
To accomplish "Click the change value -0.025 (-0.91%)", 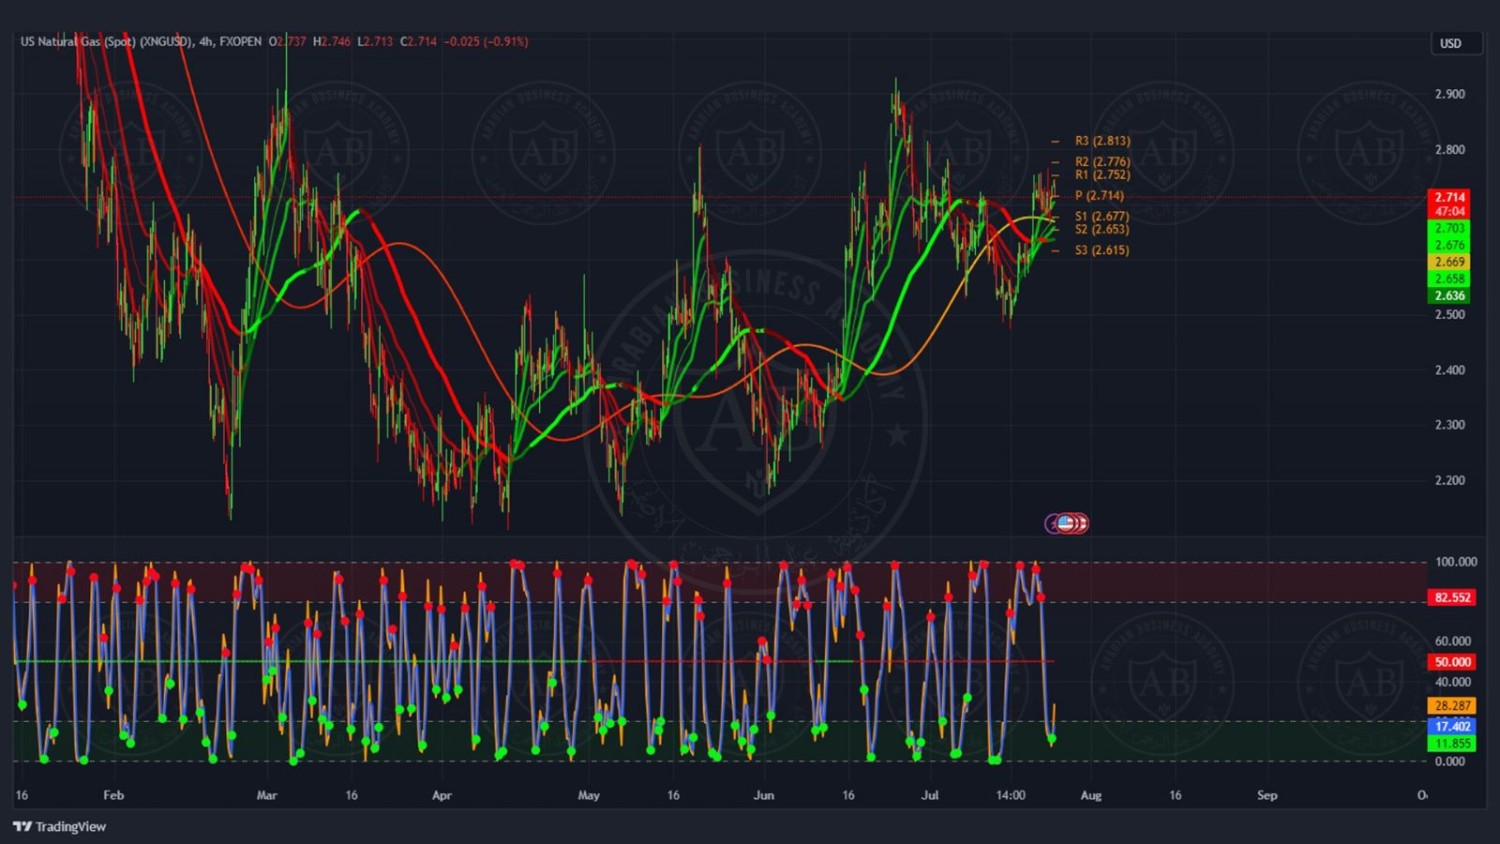I will pos(486,42).
